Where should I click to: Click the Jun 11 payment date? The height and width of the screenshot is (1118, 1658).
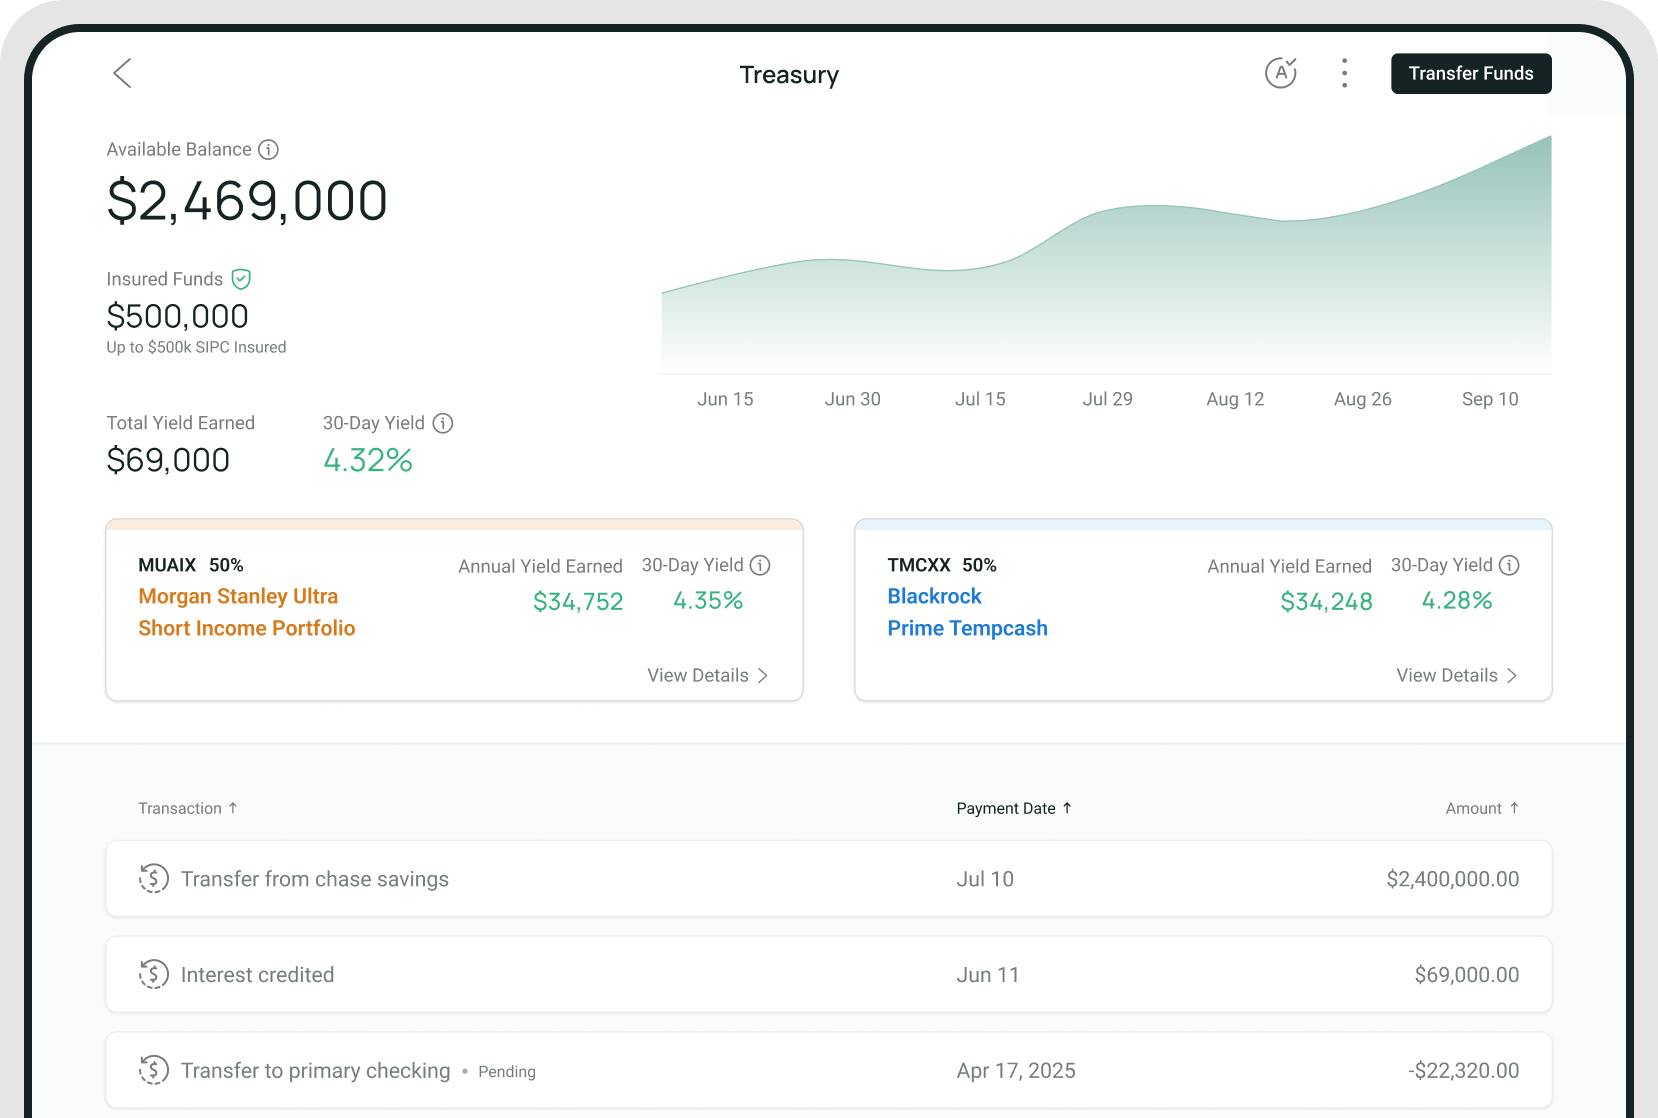coord(988,975)
